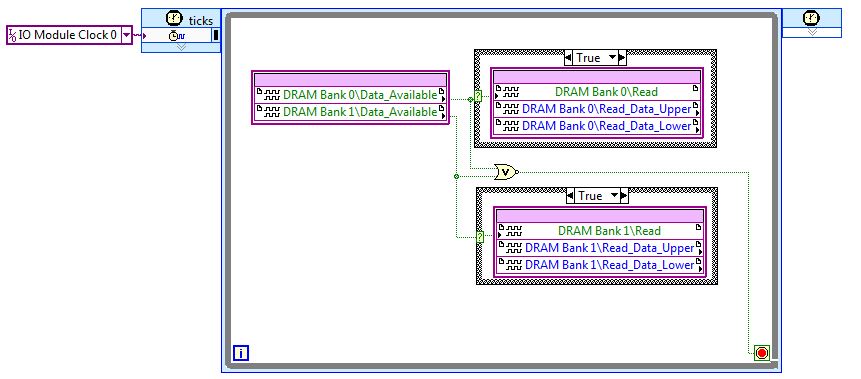Click the previous-case arrow on the lower case structure

[x=571, y=196]
